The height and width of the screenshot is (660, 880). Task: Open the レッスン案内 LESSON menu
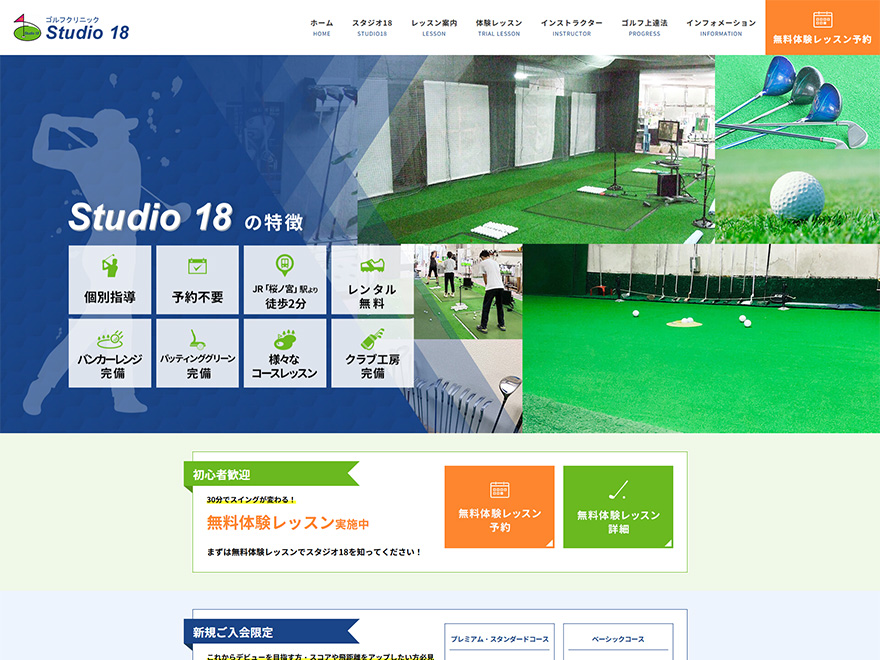(434, 28)
